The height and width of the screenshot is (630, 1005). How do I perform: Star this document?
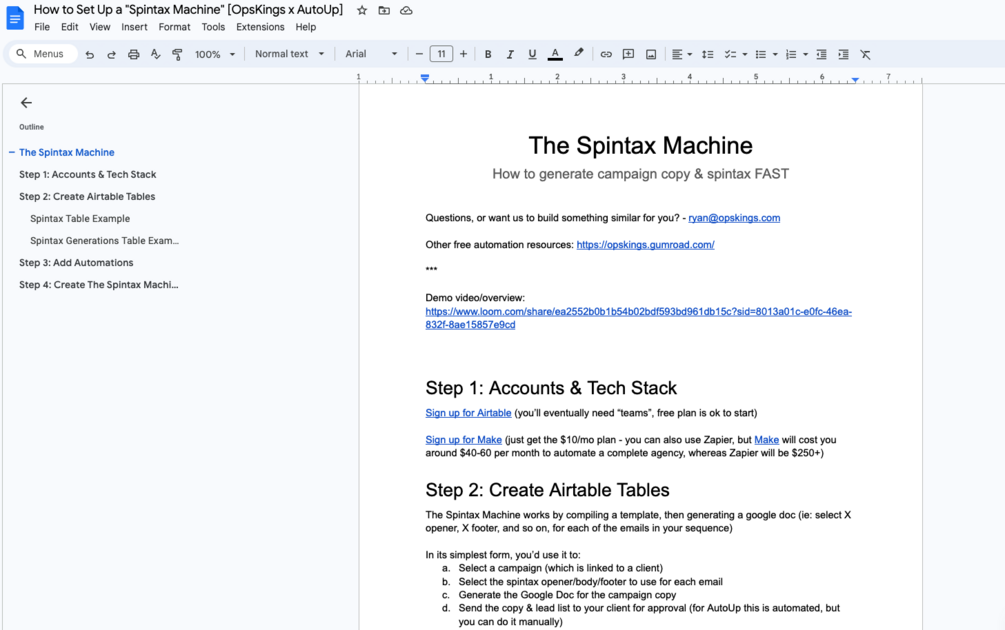click(362, 10)
